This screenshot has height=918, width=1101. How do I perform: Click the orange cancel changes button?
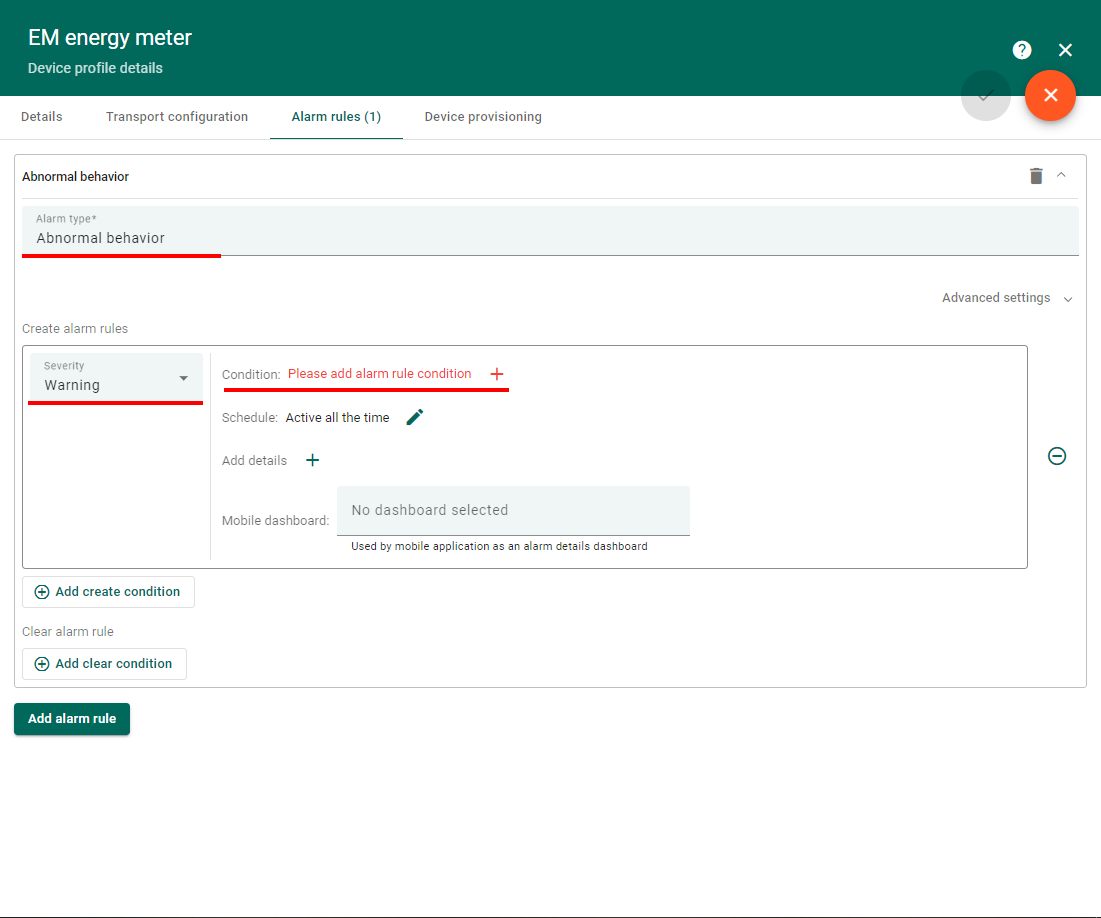click(1050, 96)
